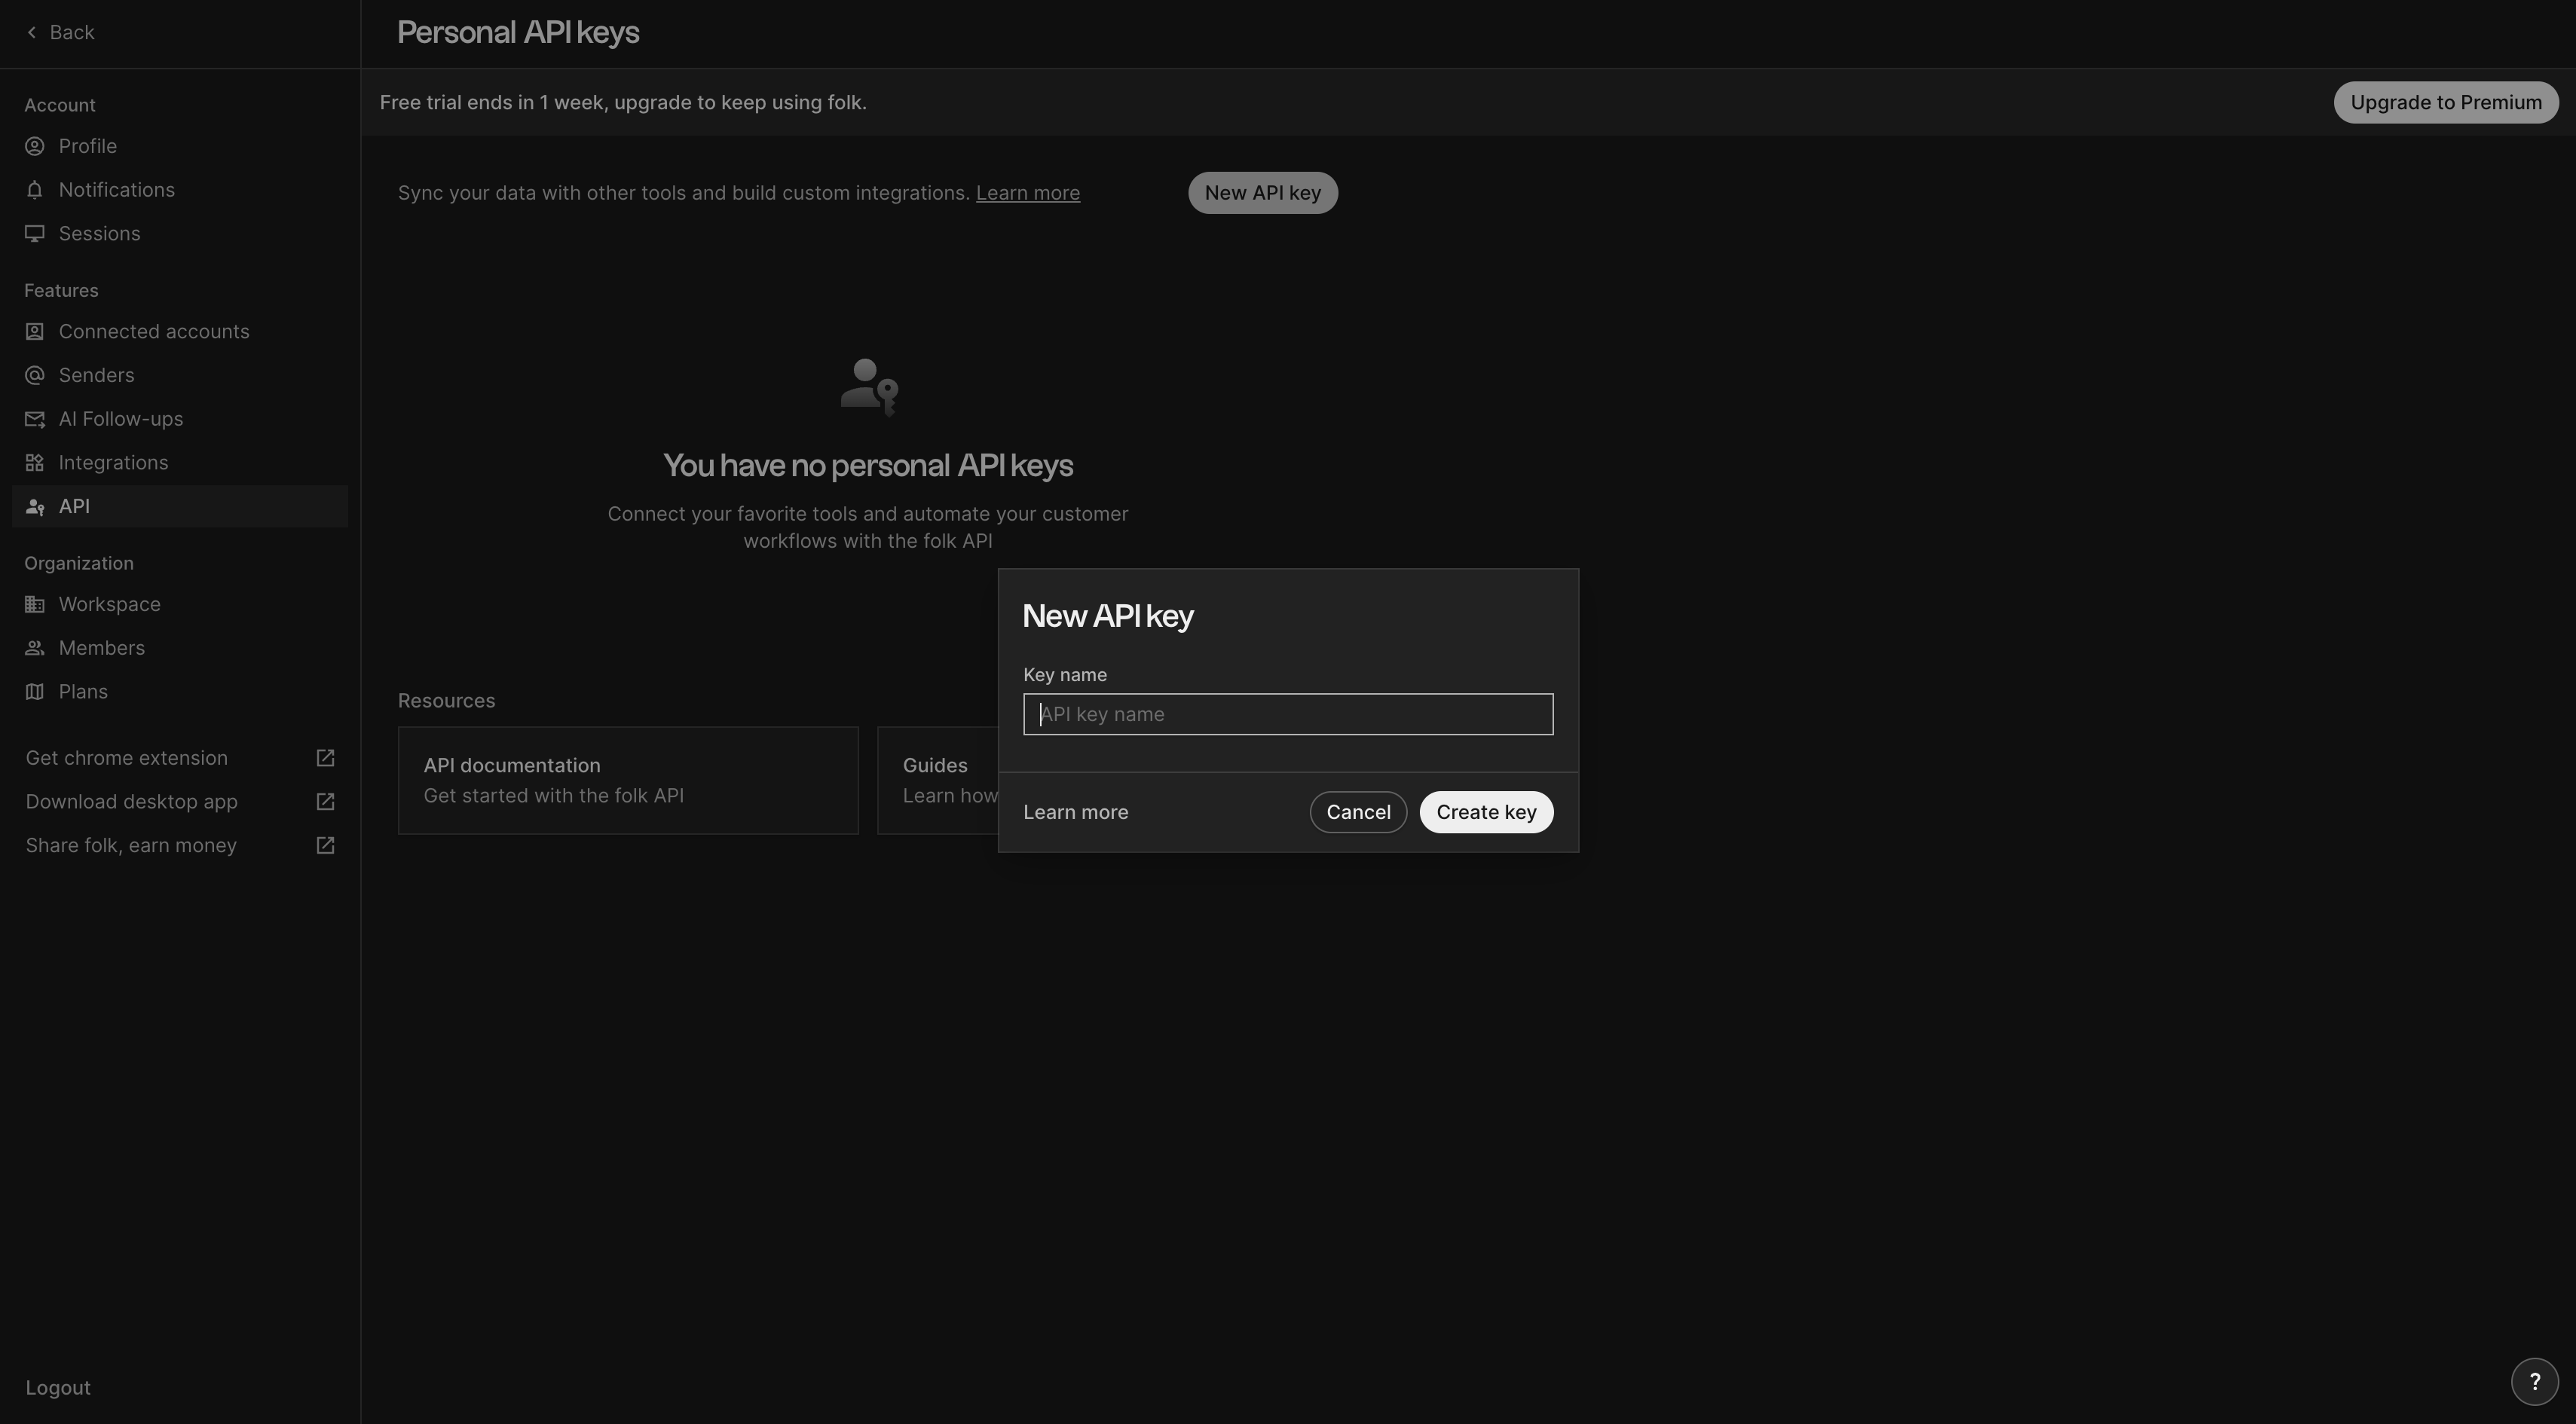Cancel the New API key dialog

pos(1358,812)
